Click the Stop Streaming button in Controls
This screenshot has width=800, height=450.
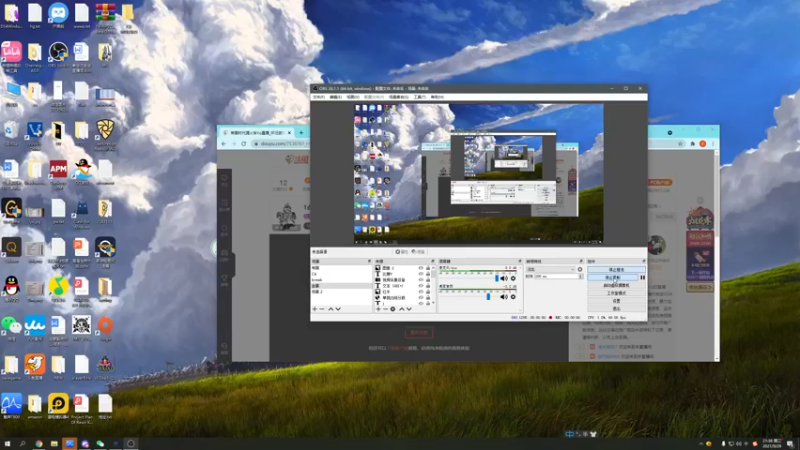[616, 269]
